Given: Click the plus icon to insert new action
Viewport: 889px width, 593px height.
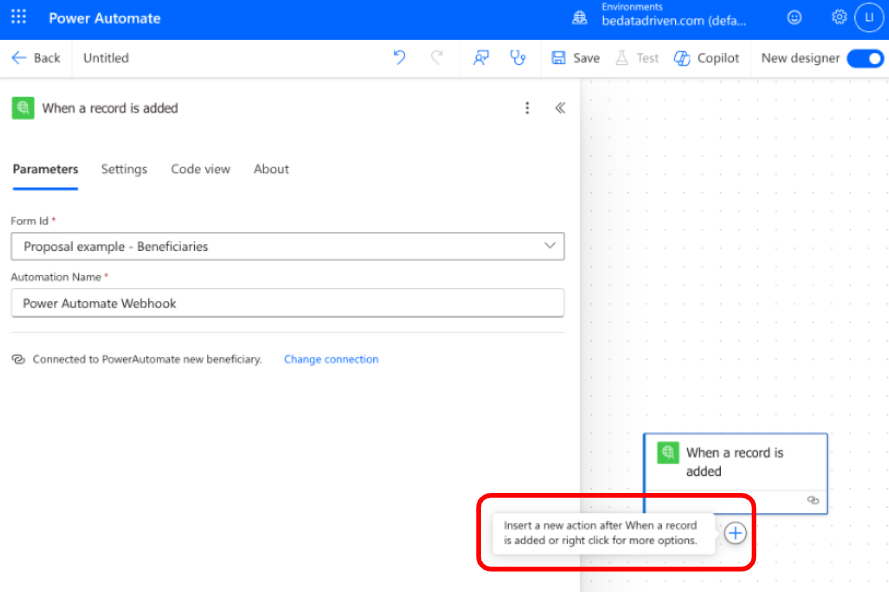Looking at the screenshot, I should 735,533.
